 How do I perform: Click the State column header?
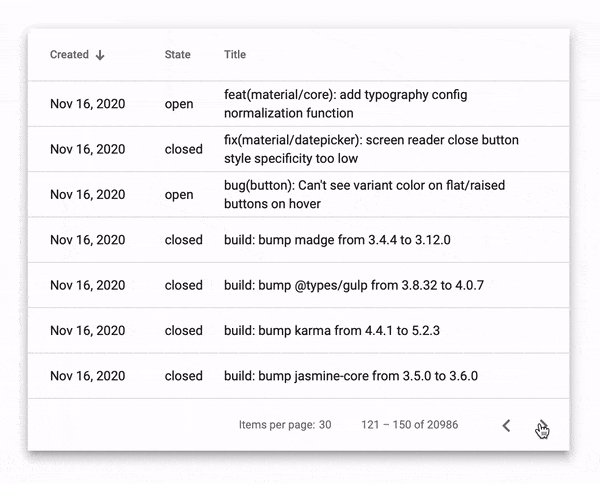(177, 55)
